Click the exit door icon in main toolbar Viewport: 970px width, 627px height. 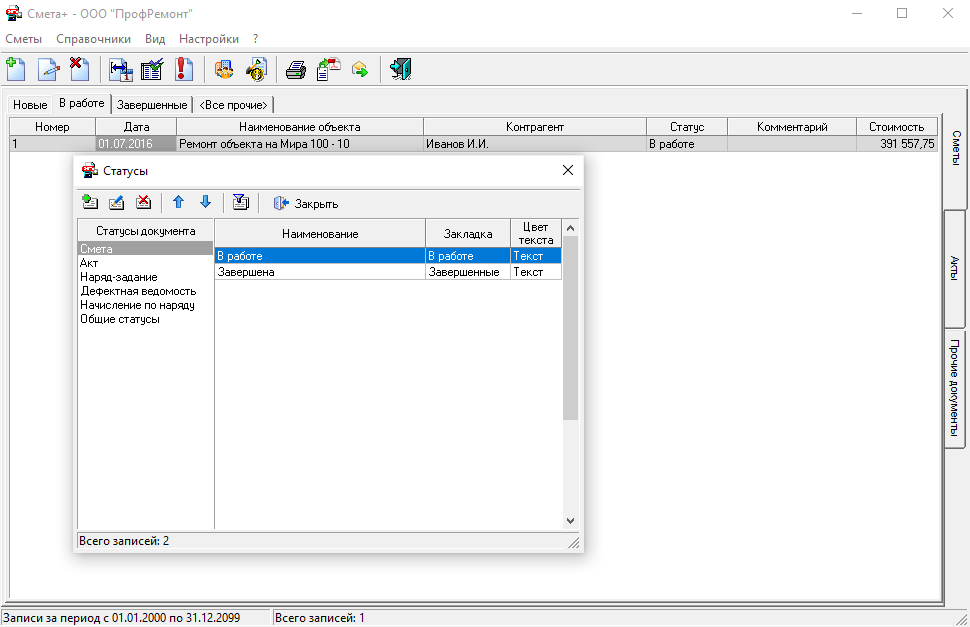(401, 69)
